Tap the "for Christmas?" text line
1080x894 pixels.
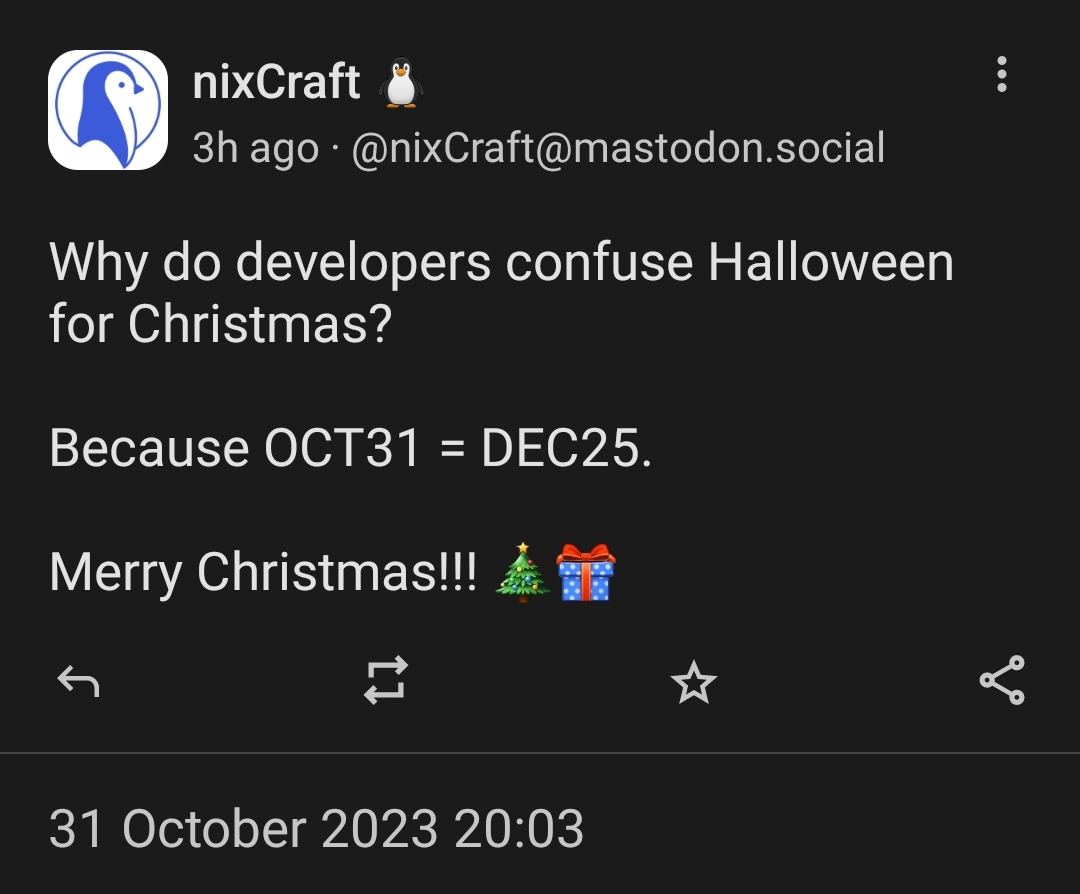coord(219,325)
